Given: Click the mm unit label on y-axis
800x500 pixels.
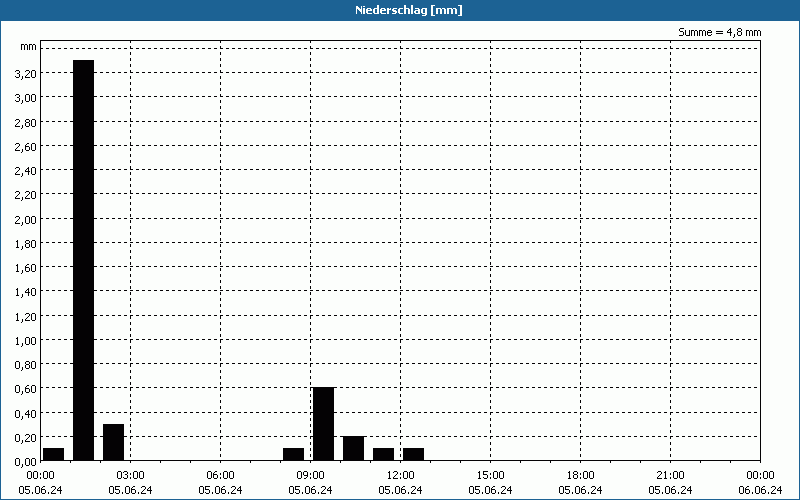Looking at the screenshot, I should (x=29, y=47).
